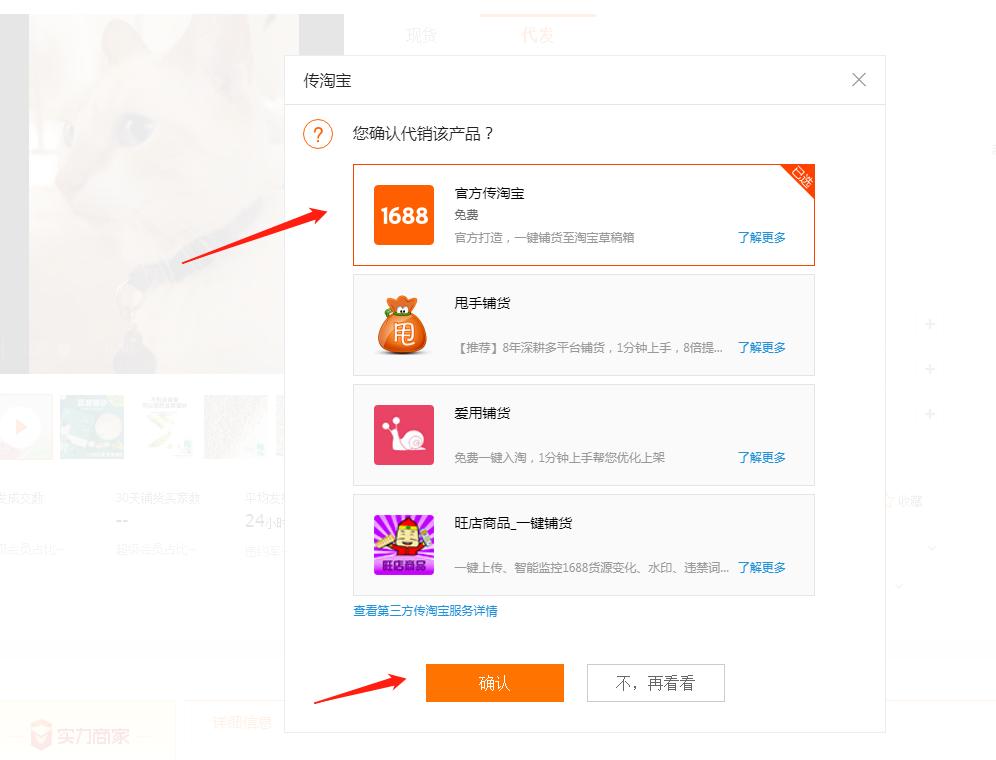Image resolution: width=996 pixels, height=760 pixels.
Task: Click the orange question mark icon
Action: tap(317, 133)
